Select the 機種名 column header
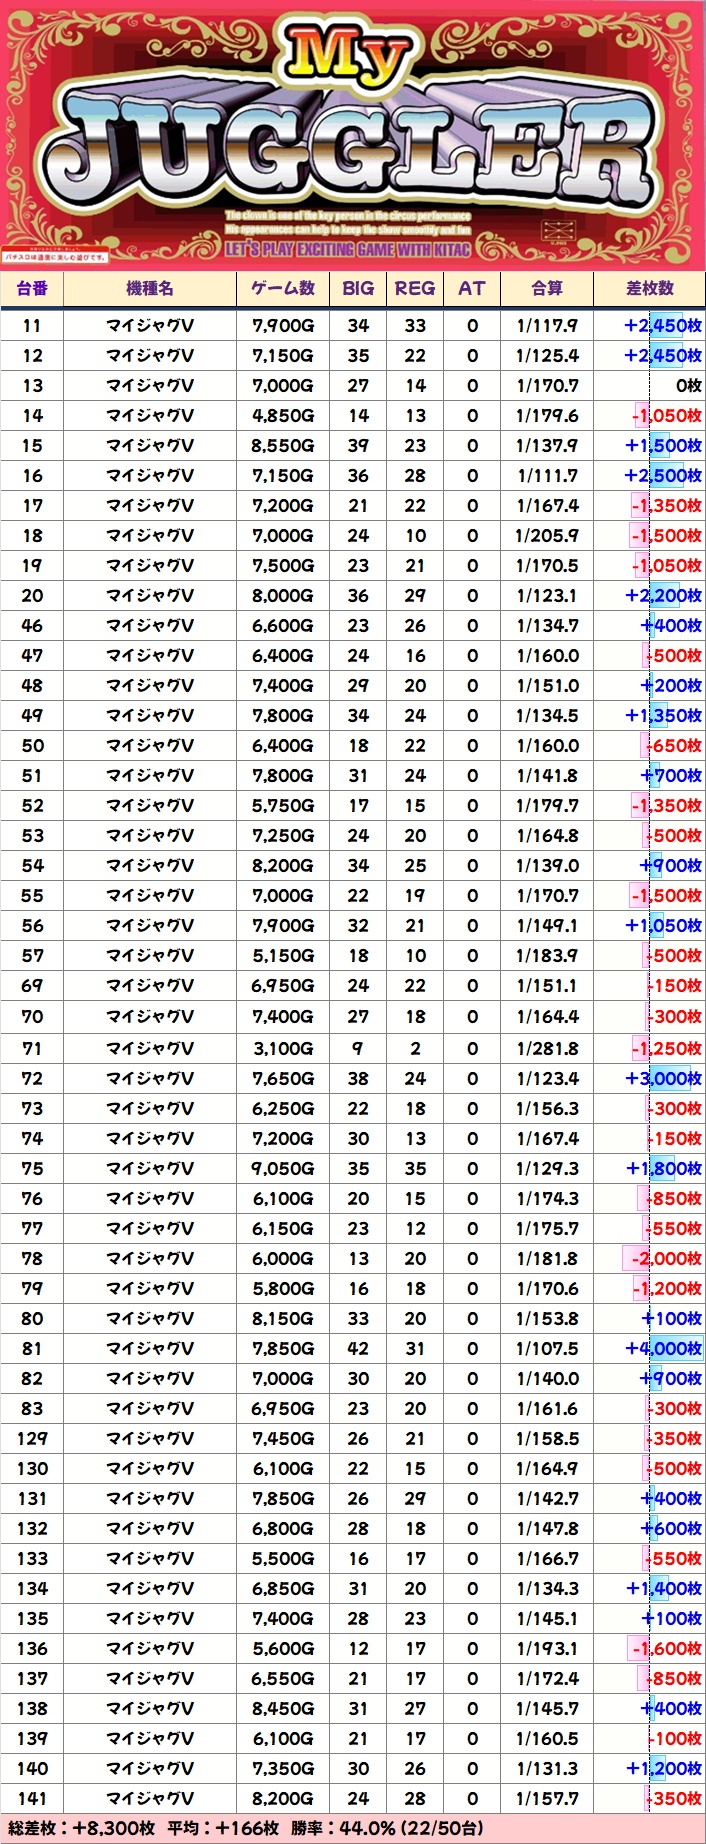Screen dimensions: 706x1844 [150, 288]
